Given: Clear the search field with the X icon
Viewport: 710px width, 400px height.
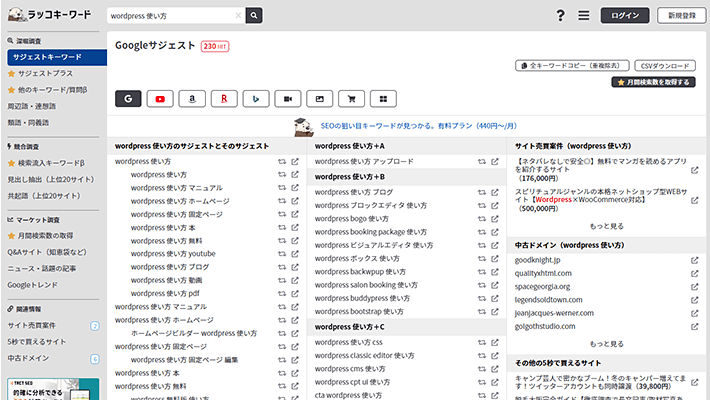Looking at the screenshot, I should tap(238, 15).
